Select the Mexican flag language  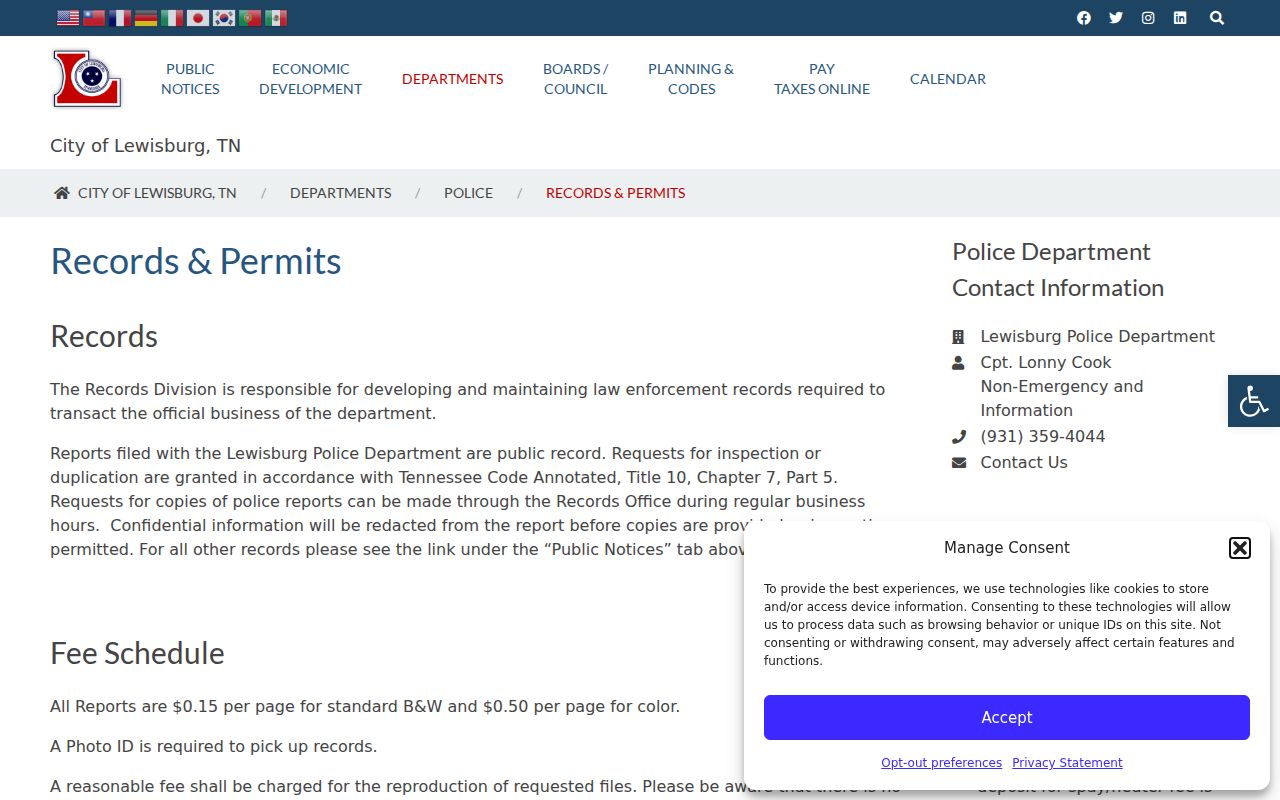[x=276, y=18]
